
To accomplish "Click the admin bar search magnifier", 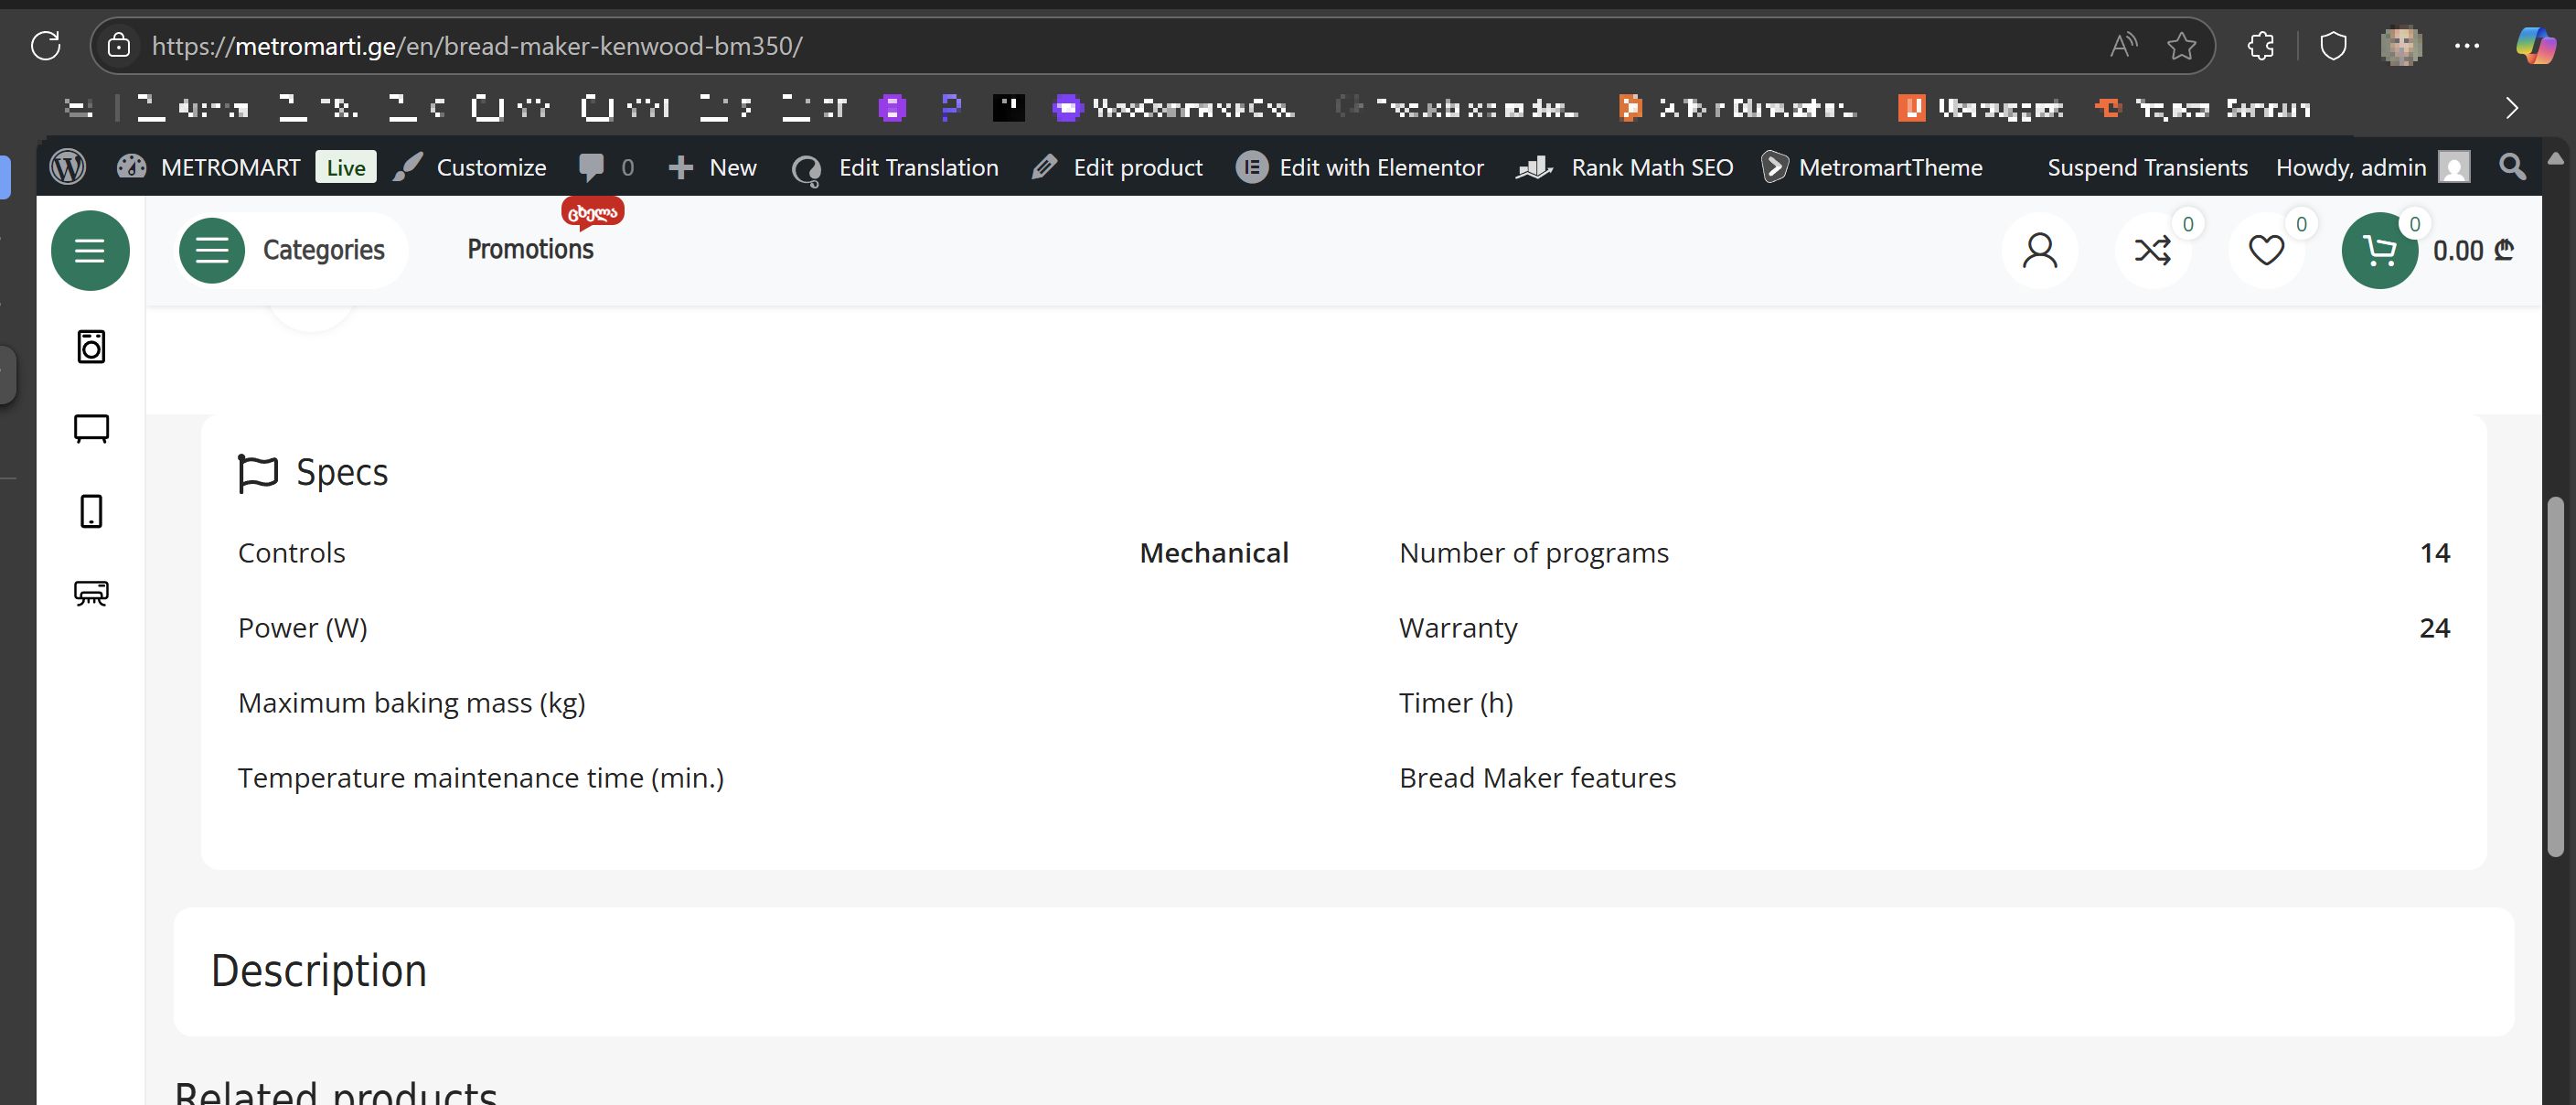I will [x=2511, y=167].
